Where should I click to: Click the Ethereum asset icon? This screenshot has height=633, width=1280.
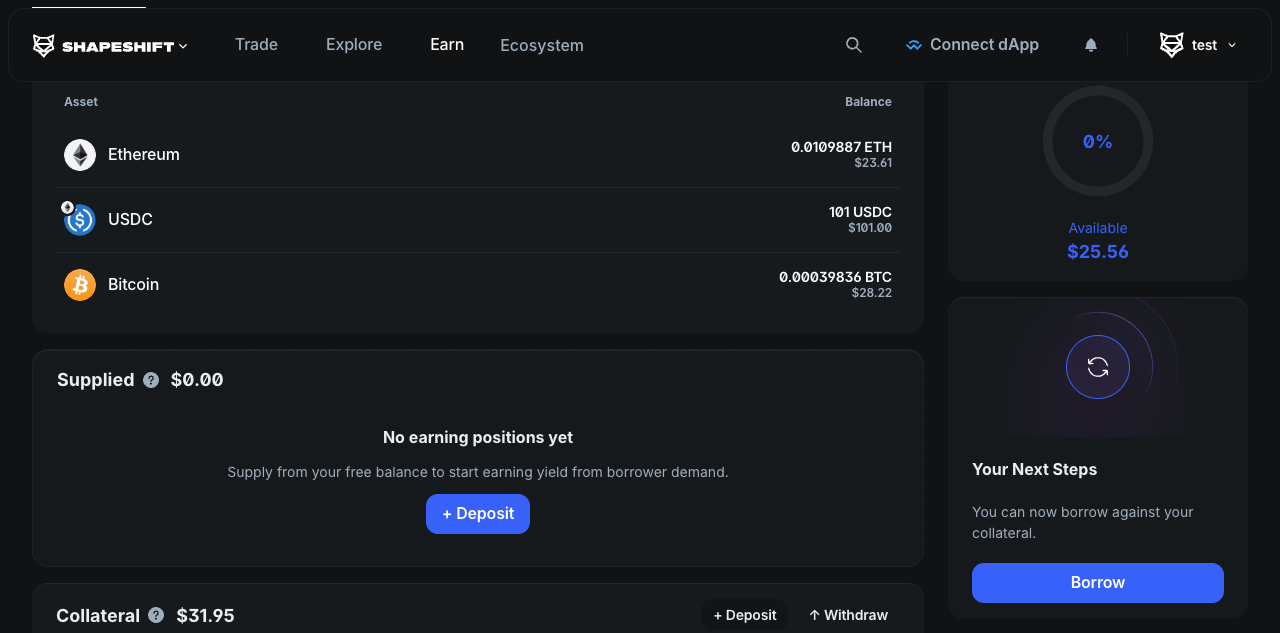[x=80, y=155]
